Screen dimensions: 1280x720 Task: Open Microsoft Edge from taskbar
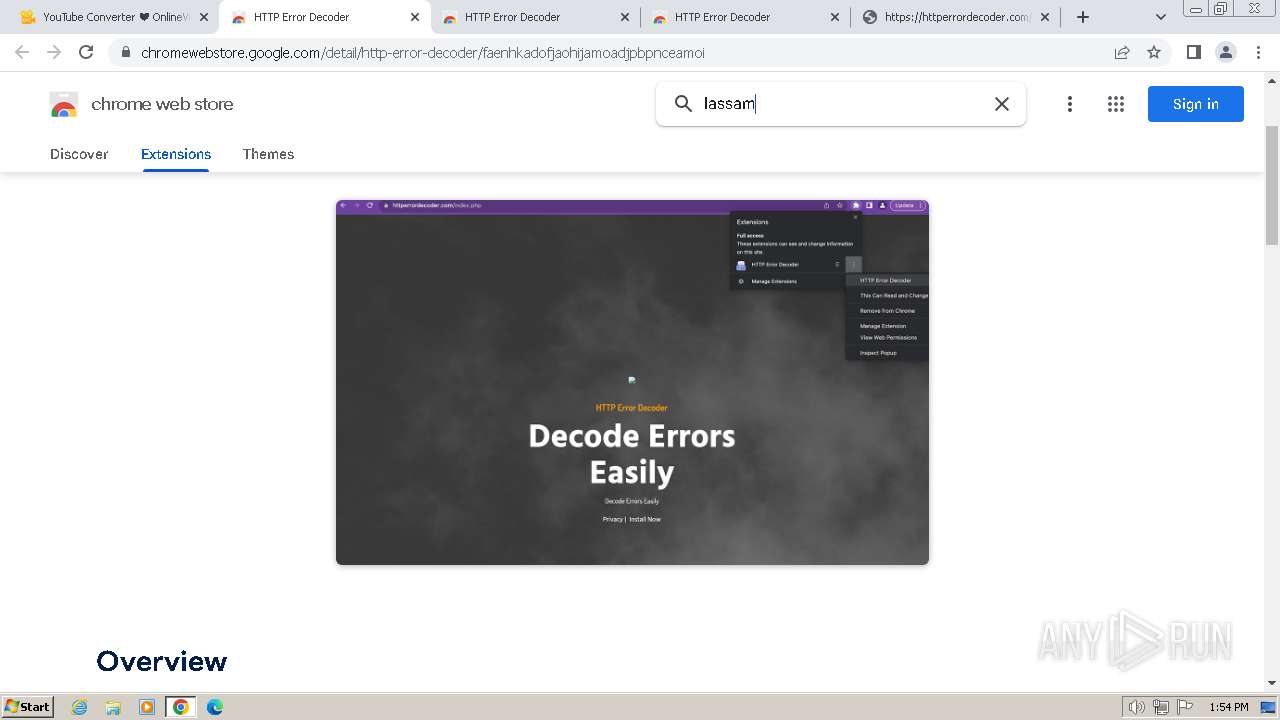[215, 707]
